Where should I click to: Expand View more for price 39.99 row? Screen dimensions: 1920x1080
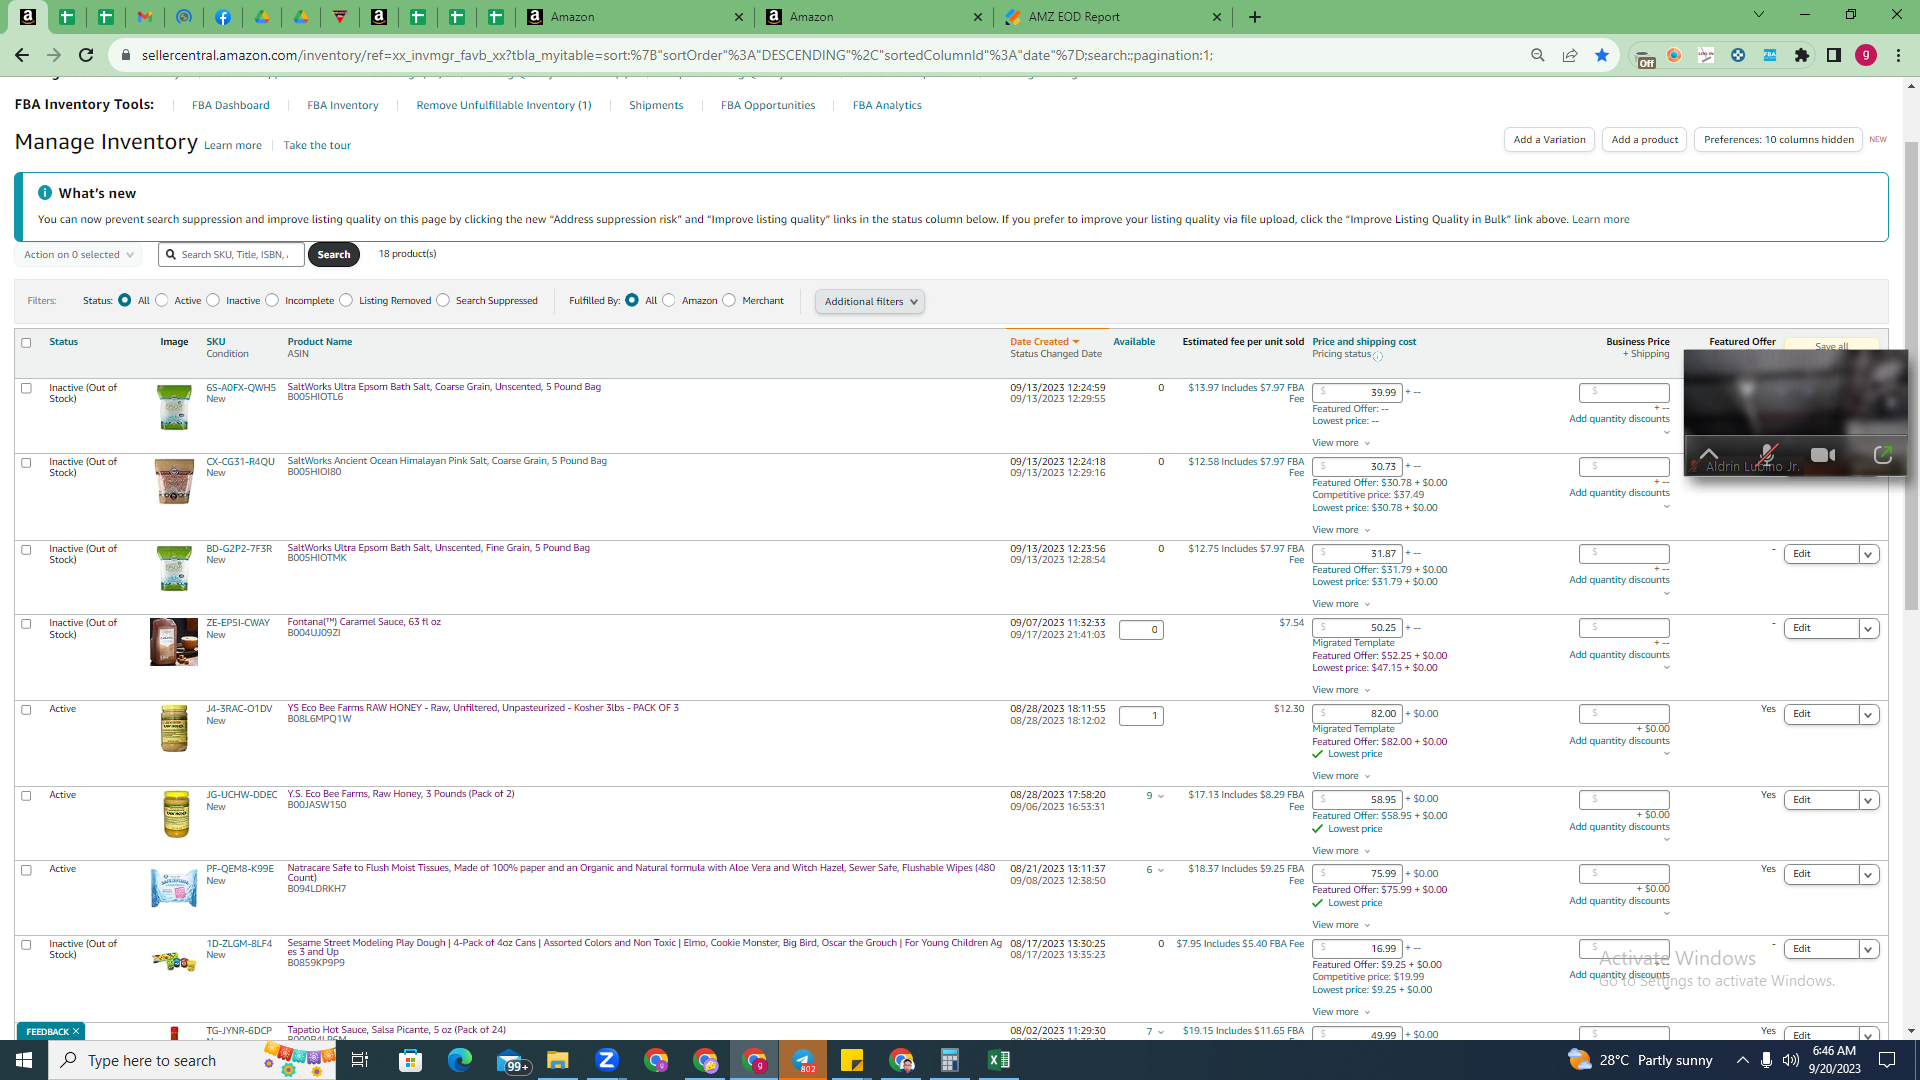tap(1341, 443)
